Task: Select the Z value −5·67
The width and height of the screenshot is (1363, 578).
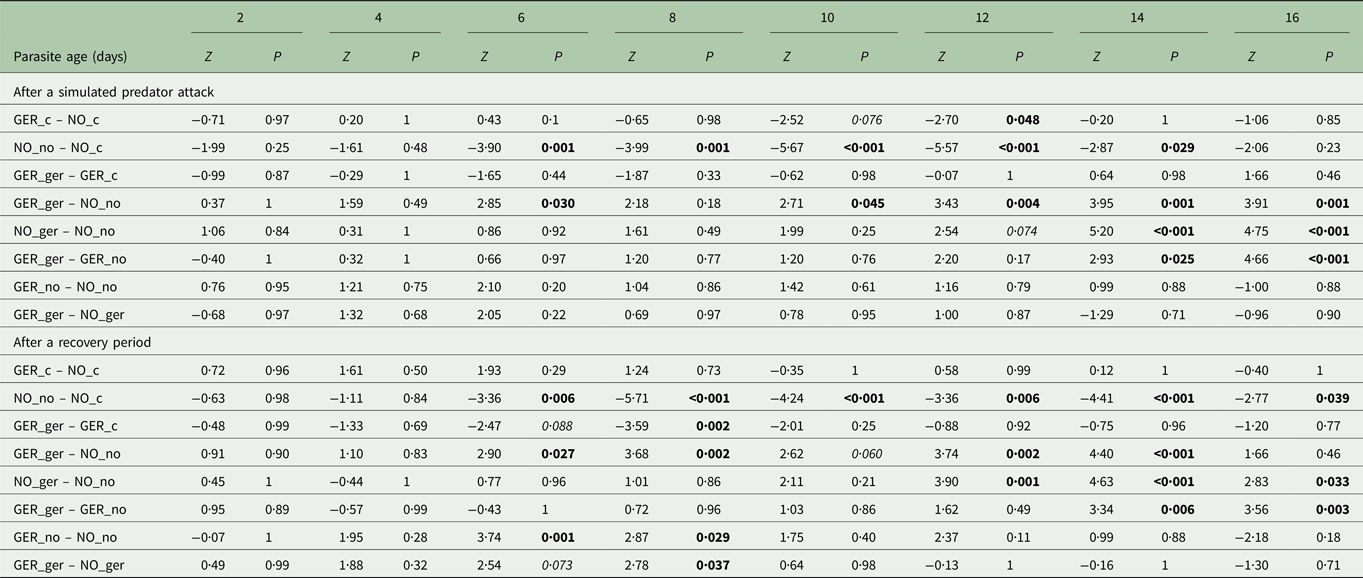Action: [x=788, y=148]
